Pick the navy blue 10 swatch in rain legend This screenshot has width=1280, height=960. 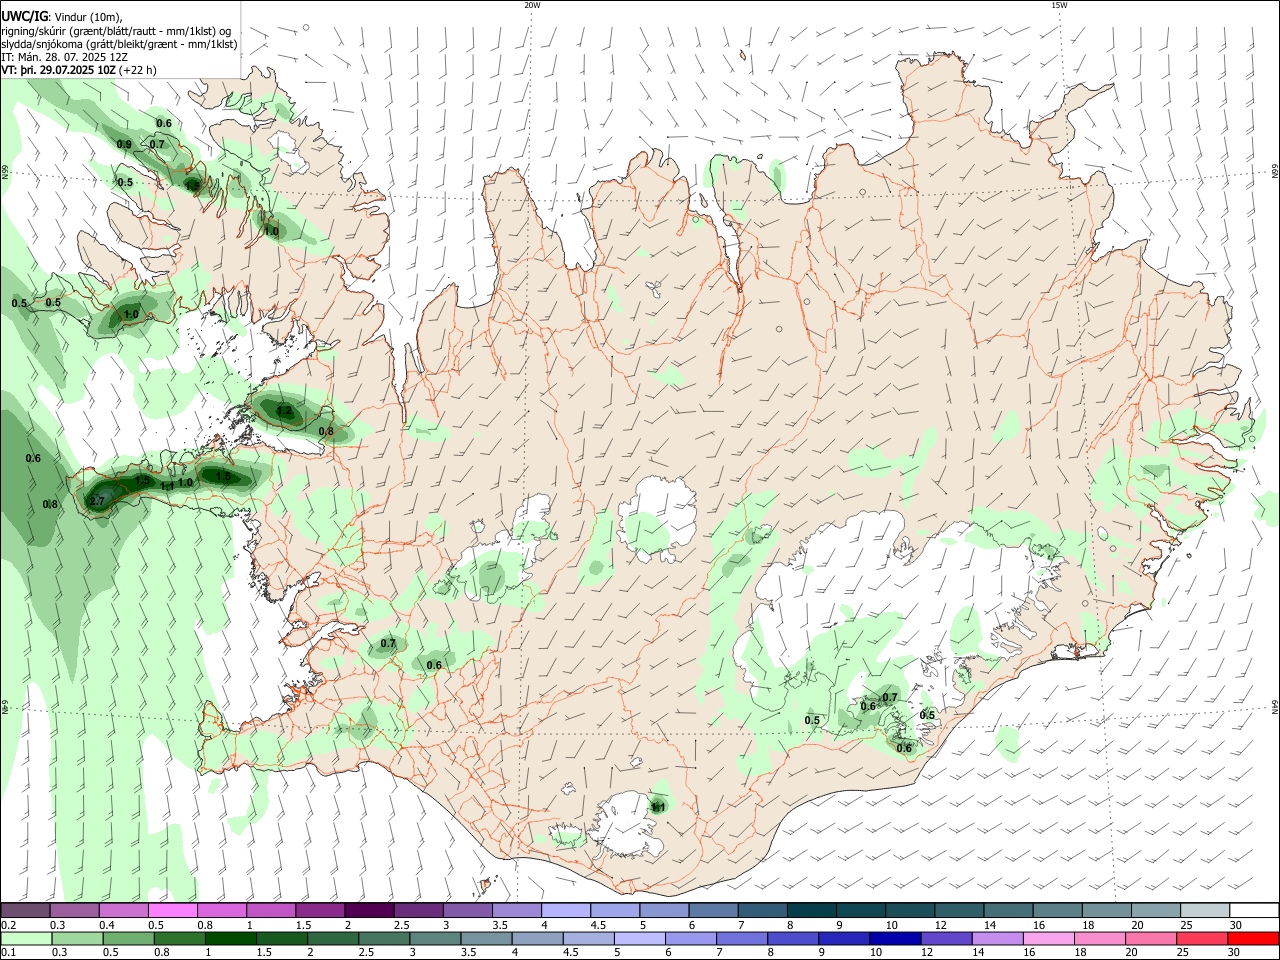point(894,938)
